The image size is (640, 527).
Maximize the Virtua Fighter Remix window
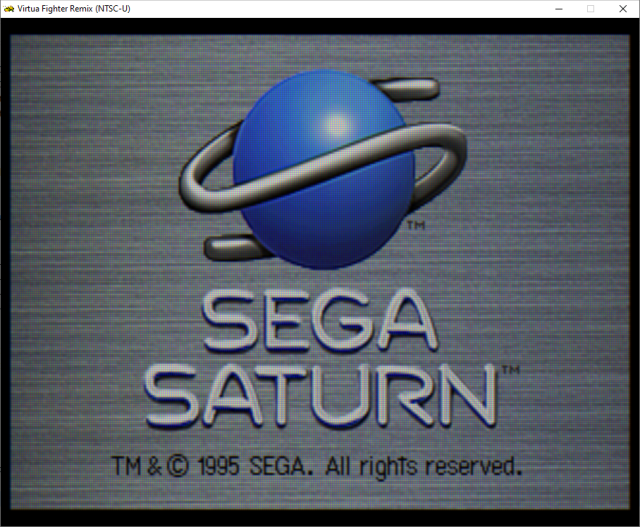591,9
